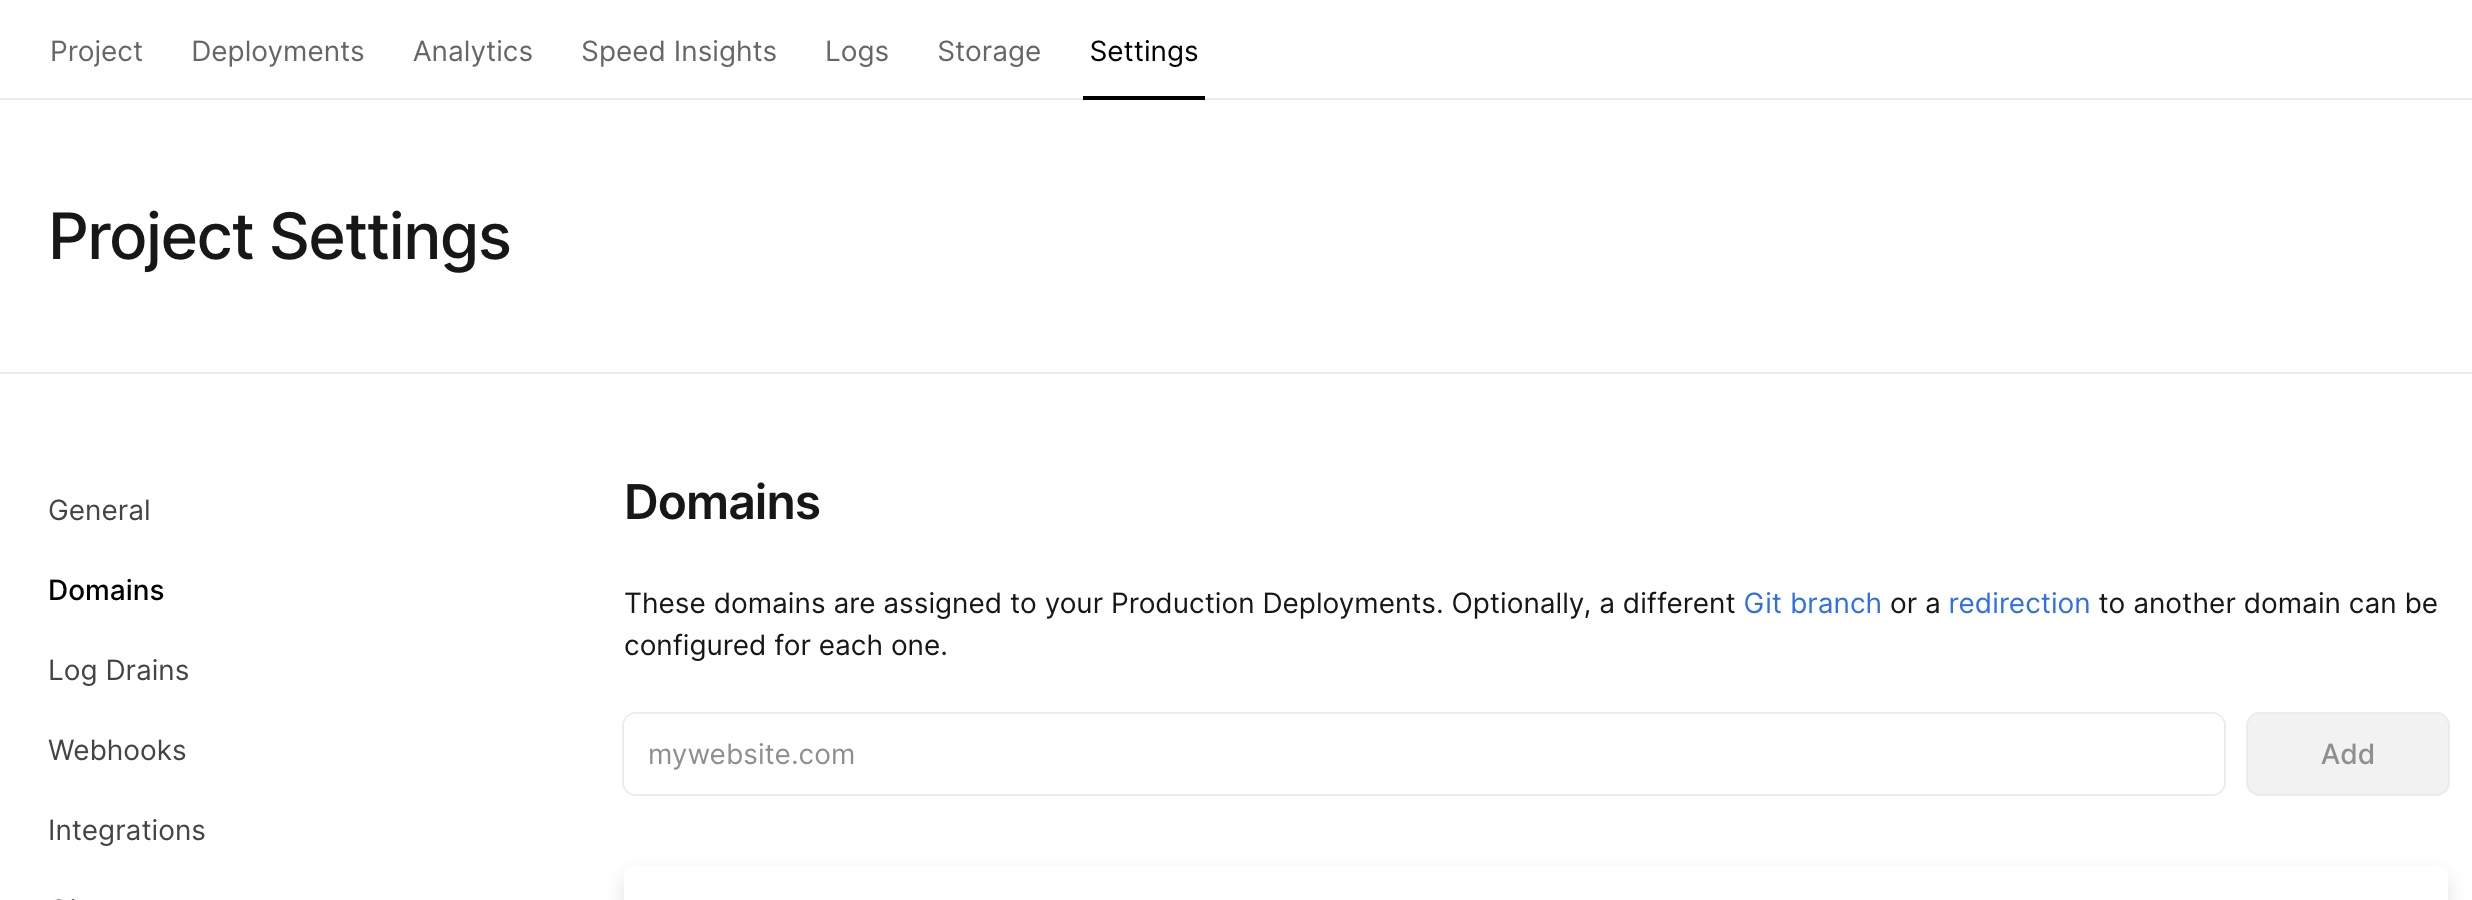This screenshot has width=2472, height=900.
Task: Click the Project Settings page heading
Action: click(x=280, y=237)
